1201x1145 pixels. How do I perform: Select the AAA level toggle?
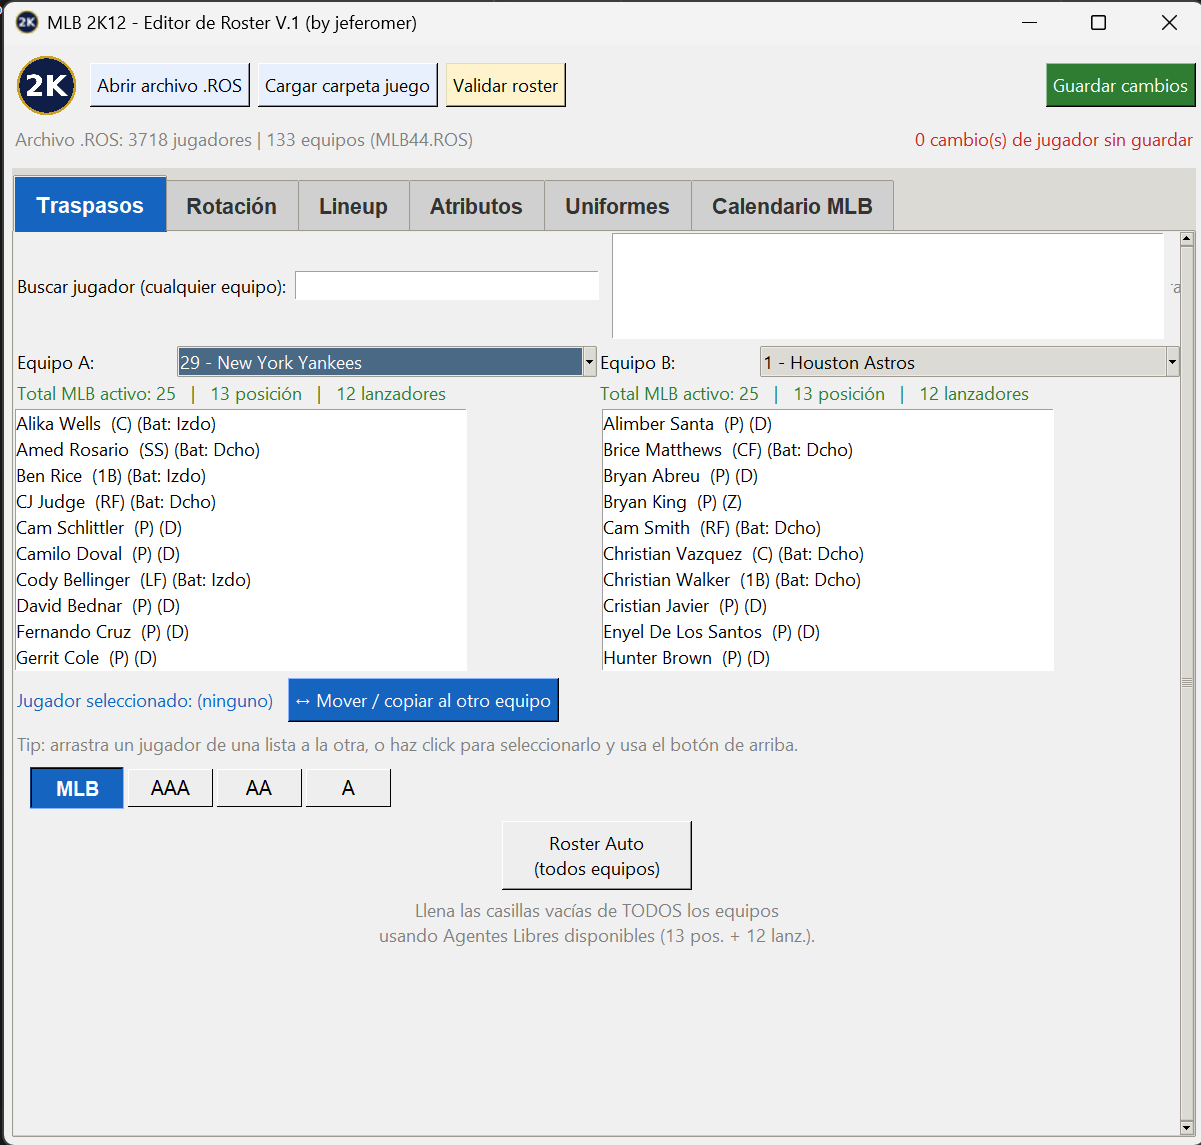[170, 788]
